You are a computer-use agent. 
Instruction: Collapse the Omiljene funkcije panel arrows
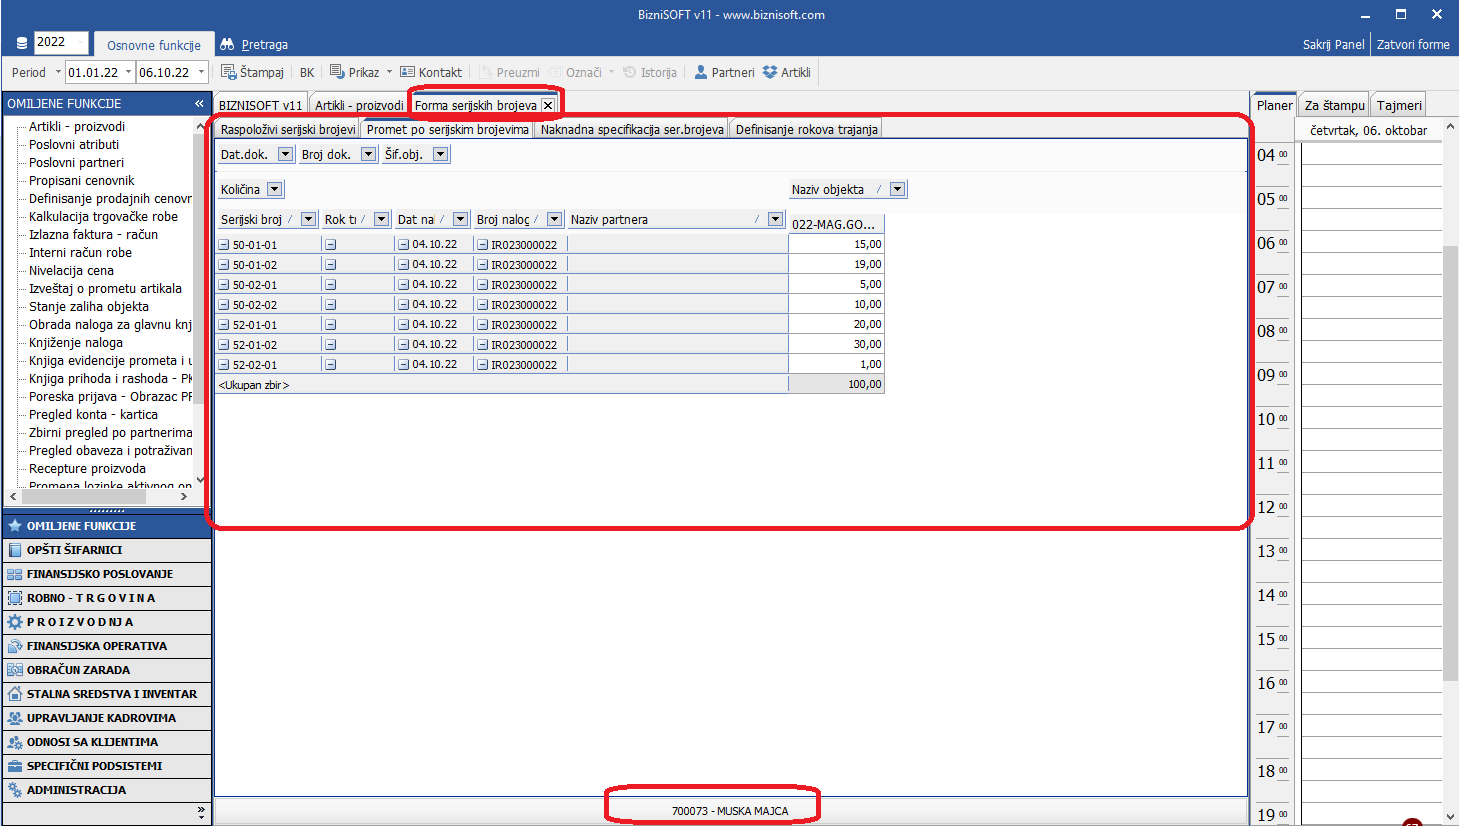[x=199, y=104]
